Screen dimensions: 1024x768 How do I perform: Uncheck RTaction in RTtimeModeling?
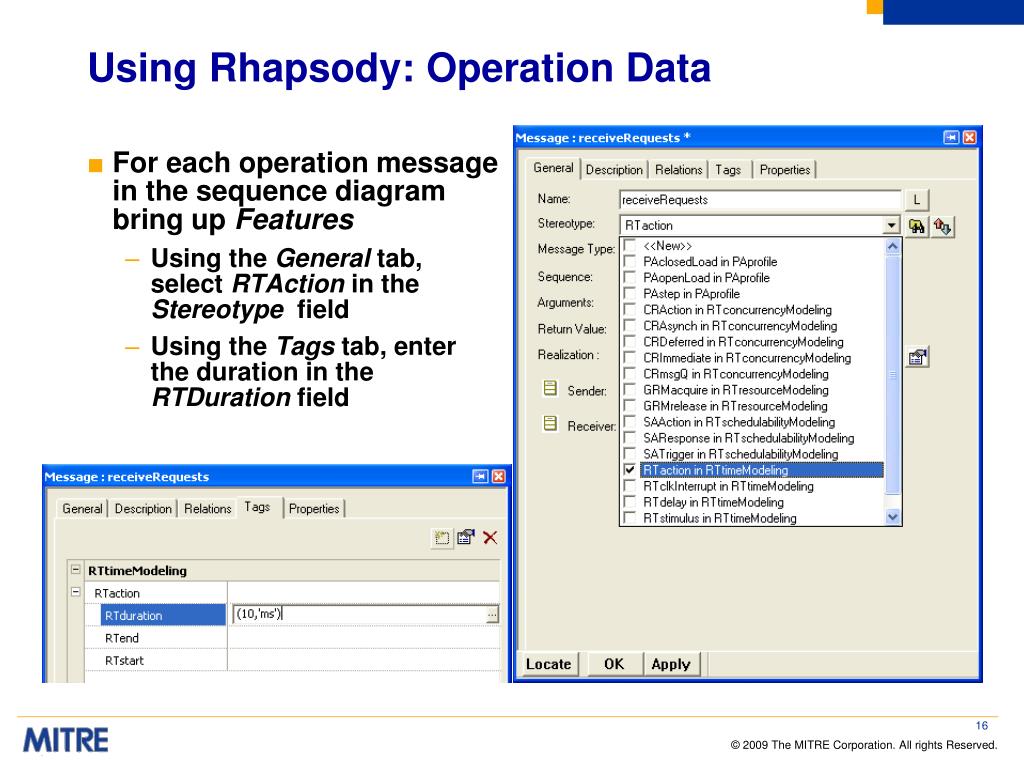point(630,470)
